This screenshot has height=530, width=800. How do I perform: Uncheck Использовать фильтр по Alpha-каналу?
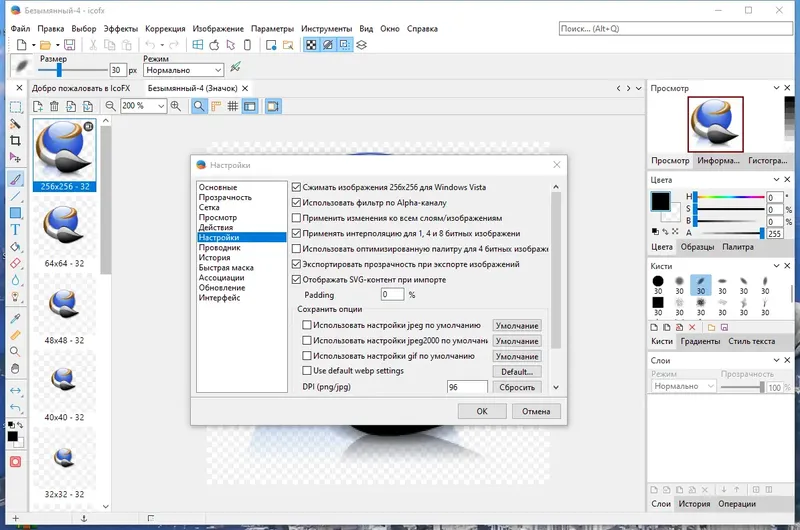pos(296,203)
